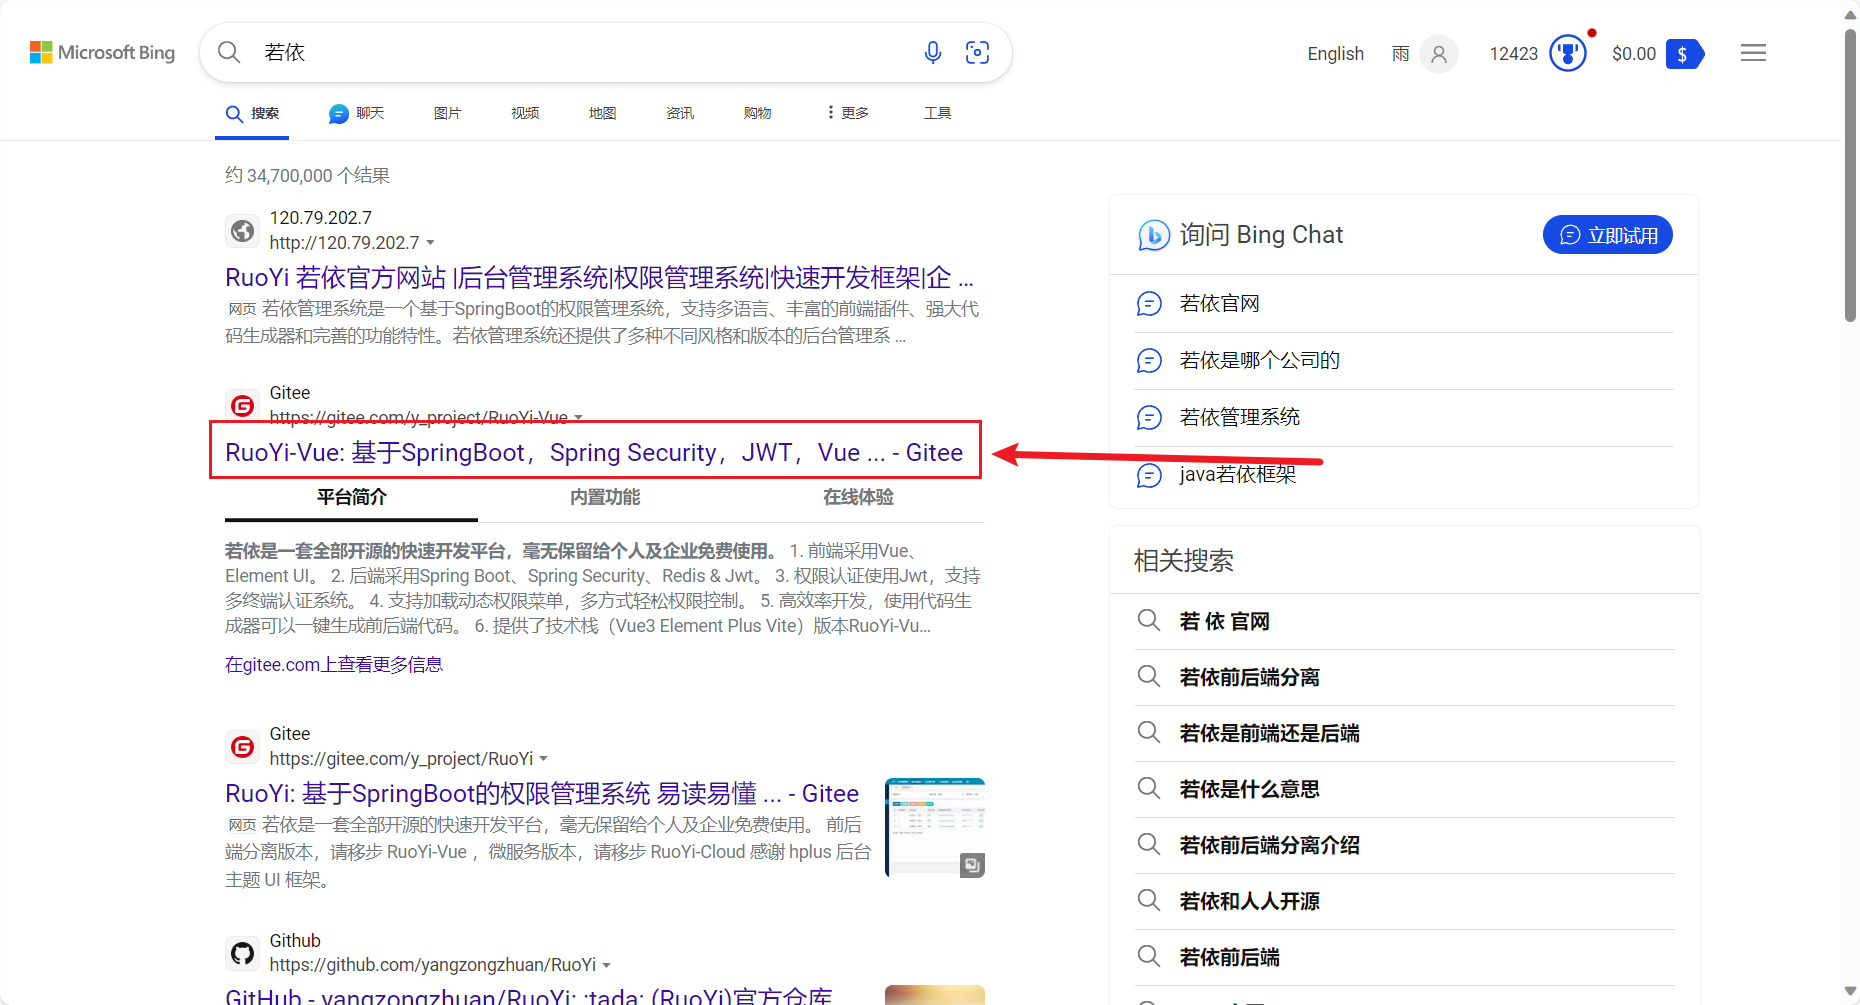Open 在gitee.com上查看更多信息 link

(x=333, y=665)
